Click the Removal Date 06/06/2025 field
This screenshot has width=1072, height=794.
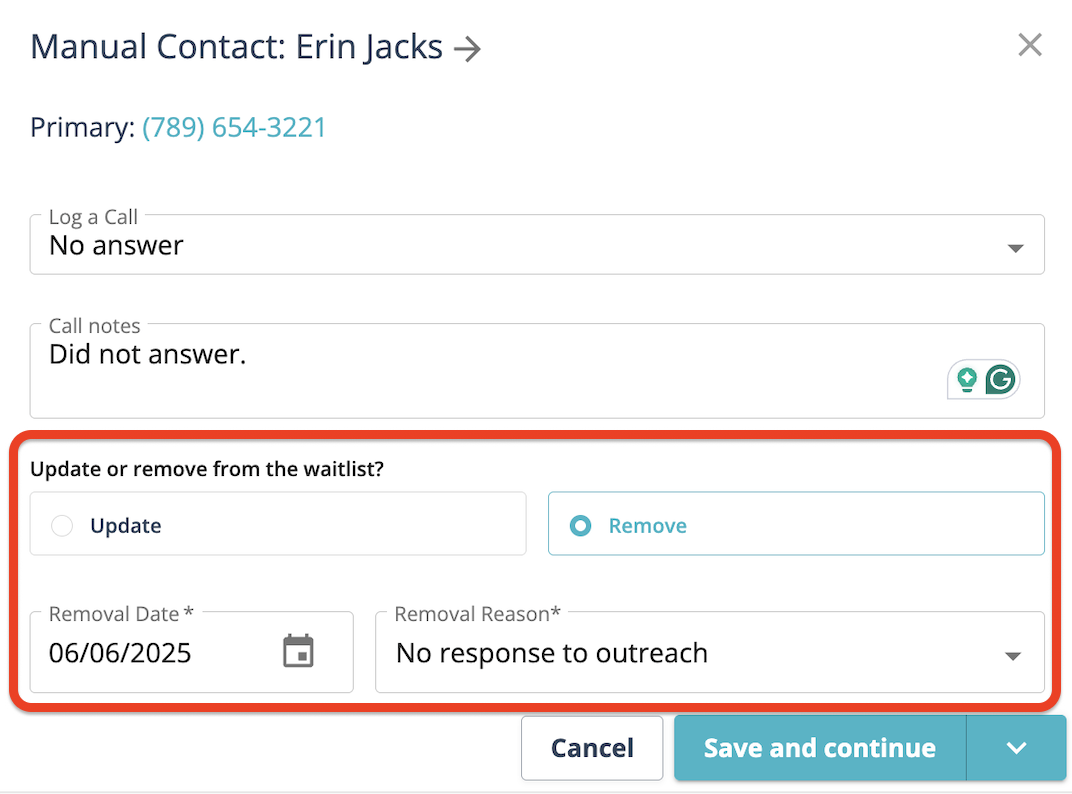tap(150, 654)
